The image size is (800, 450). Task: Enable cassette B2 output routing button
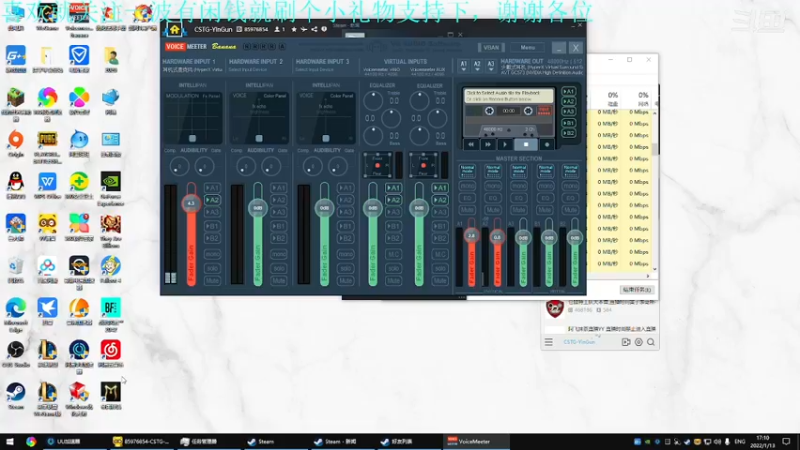(568, 133)
